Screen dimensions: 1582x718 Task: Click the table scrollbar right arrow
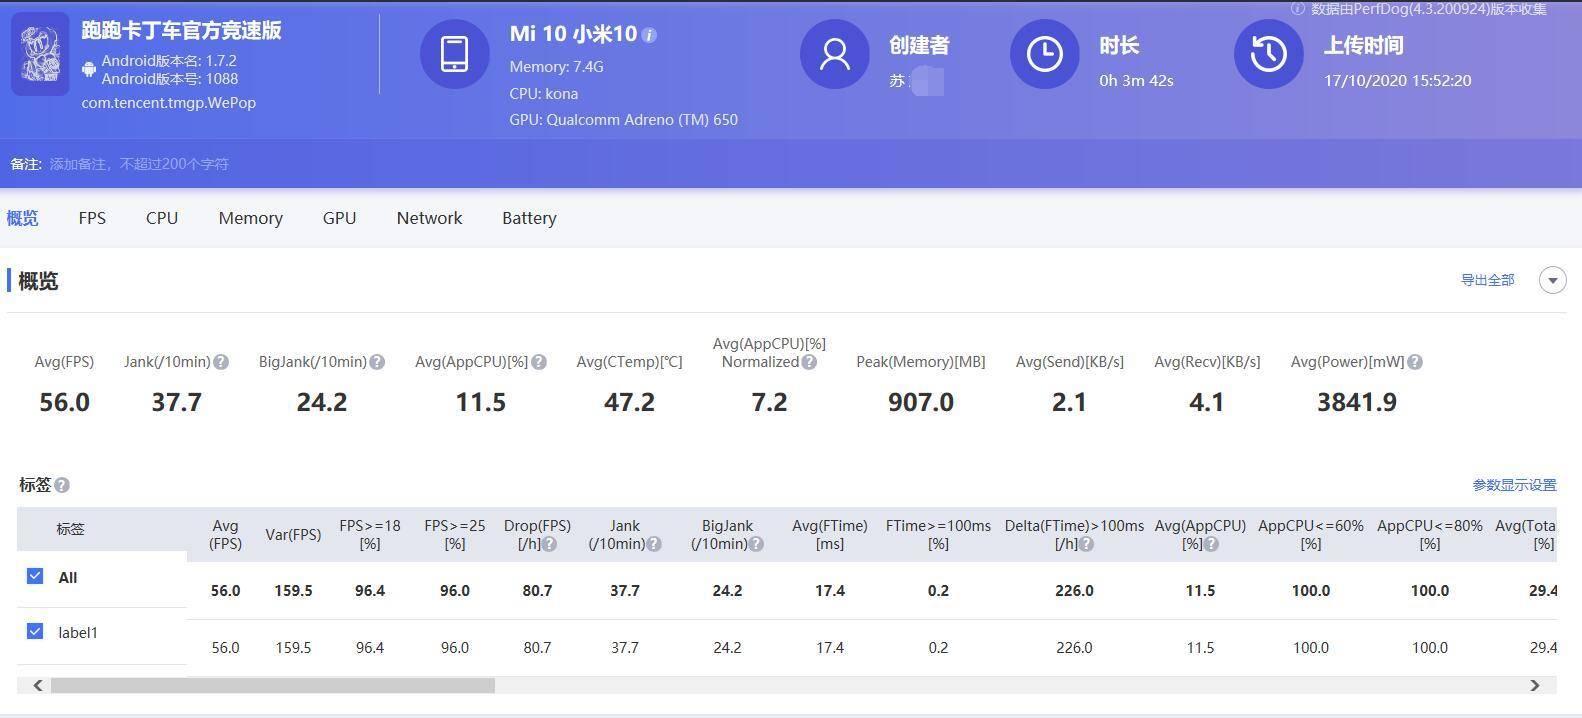click(1534, 685)
